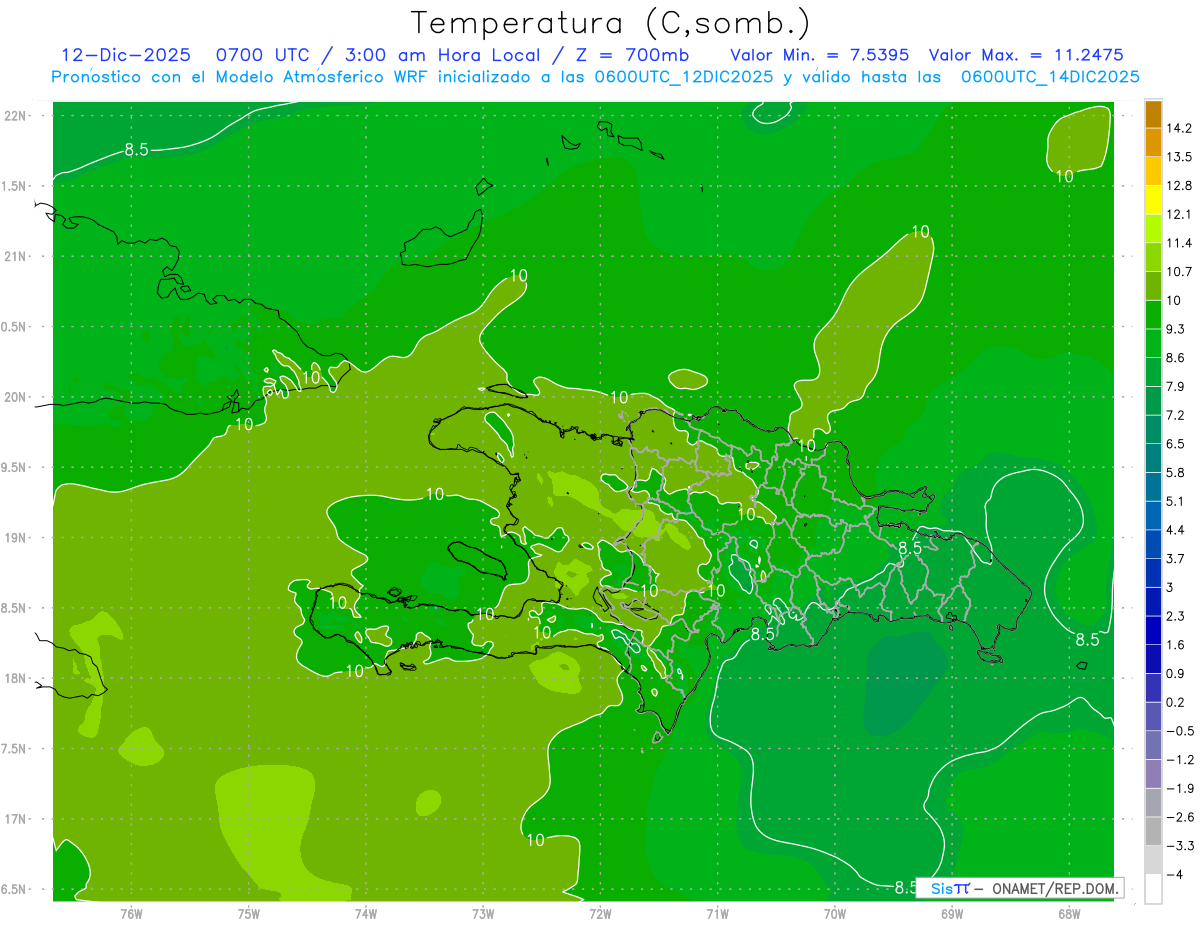Click the '11.4' color bar label
Image resolution: width=1200 pixels, height=927 pixels.
coord(1178,243)
